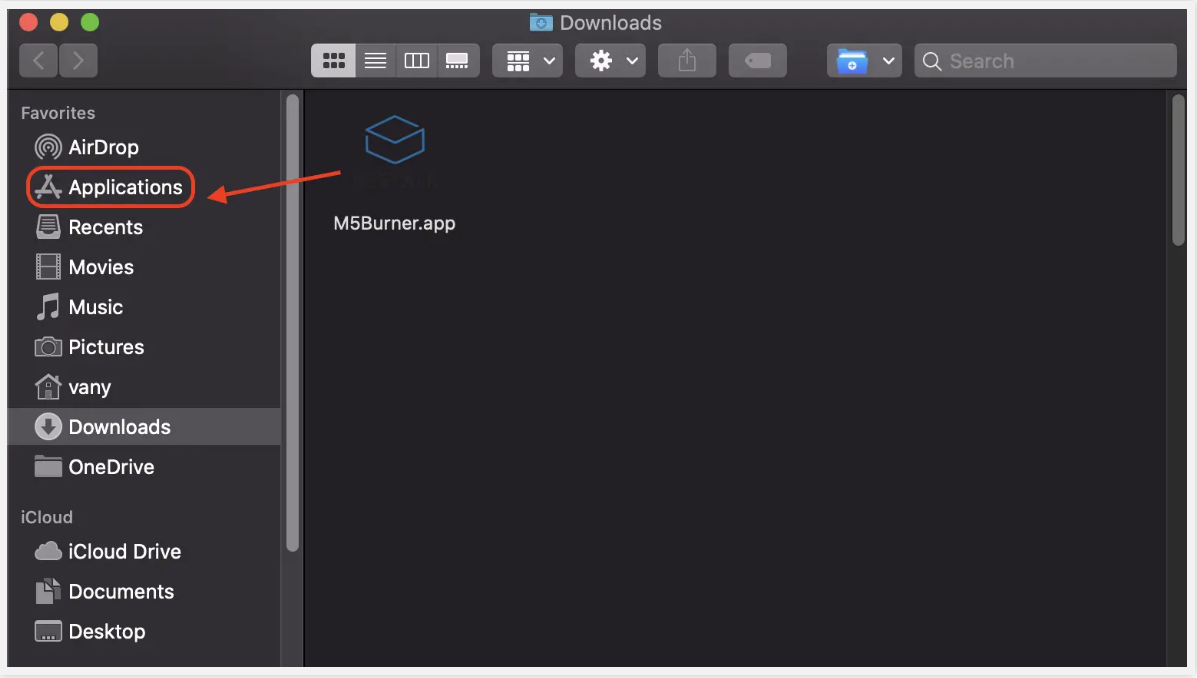Click the Downloads folder icon in title bar
This screenshot has height=678, width=1197.
(x=541, y=22)
